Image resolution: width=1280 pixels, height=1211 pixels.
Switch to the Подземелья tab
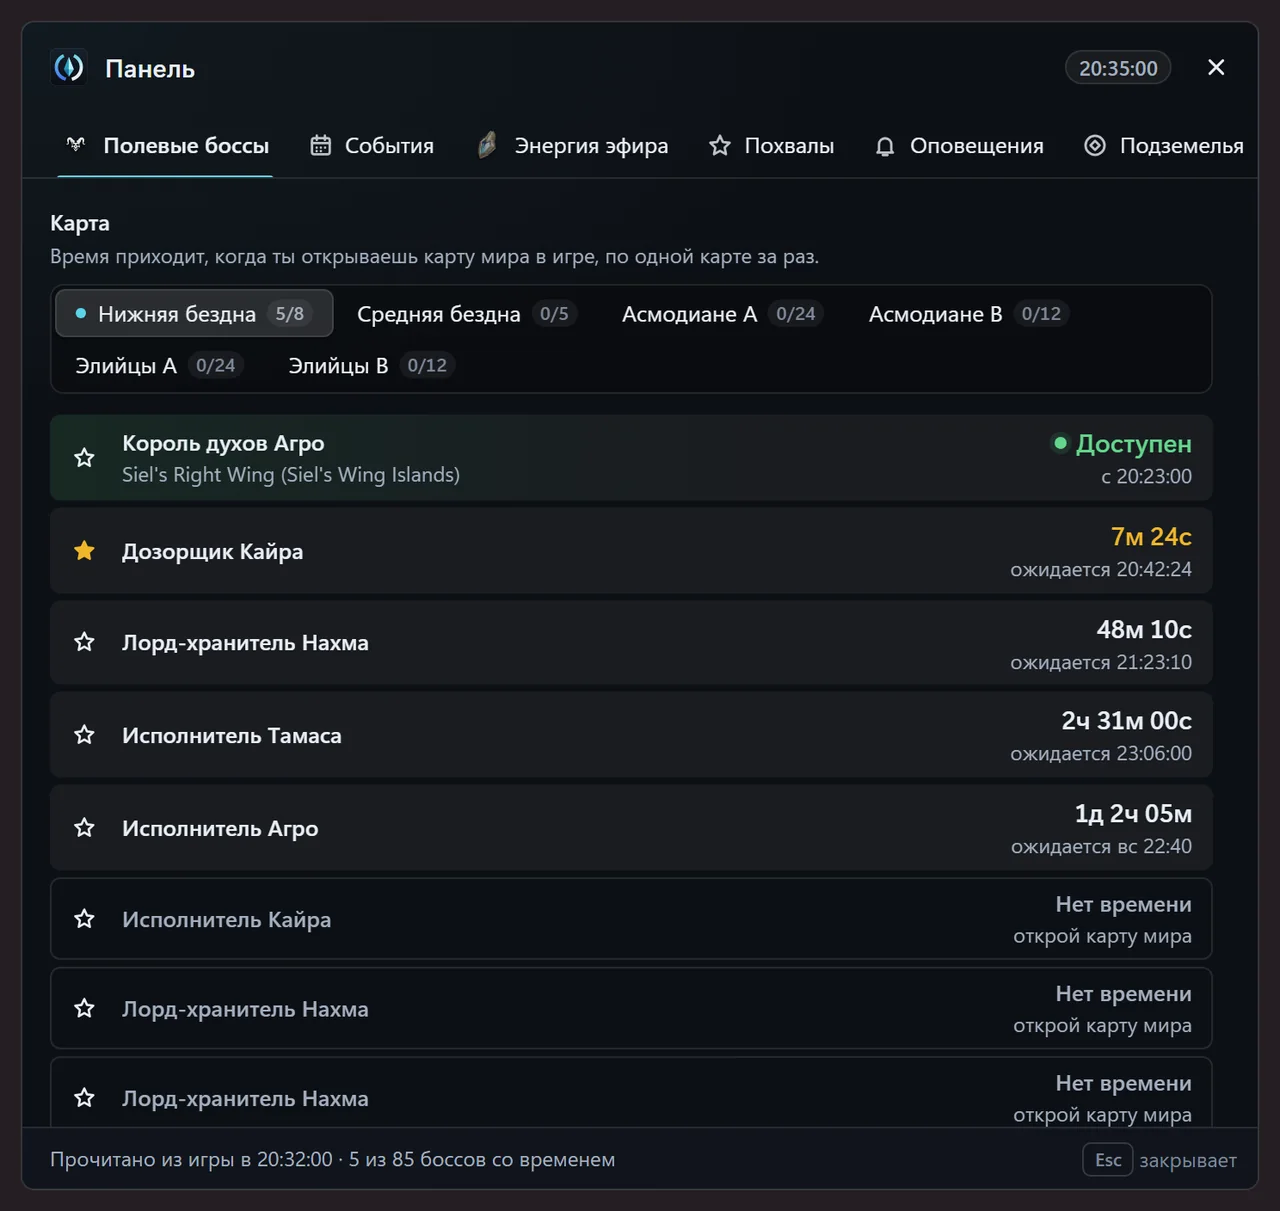click(1164, 146)
